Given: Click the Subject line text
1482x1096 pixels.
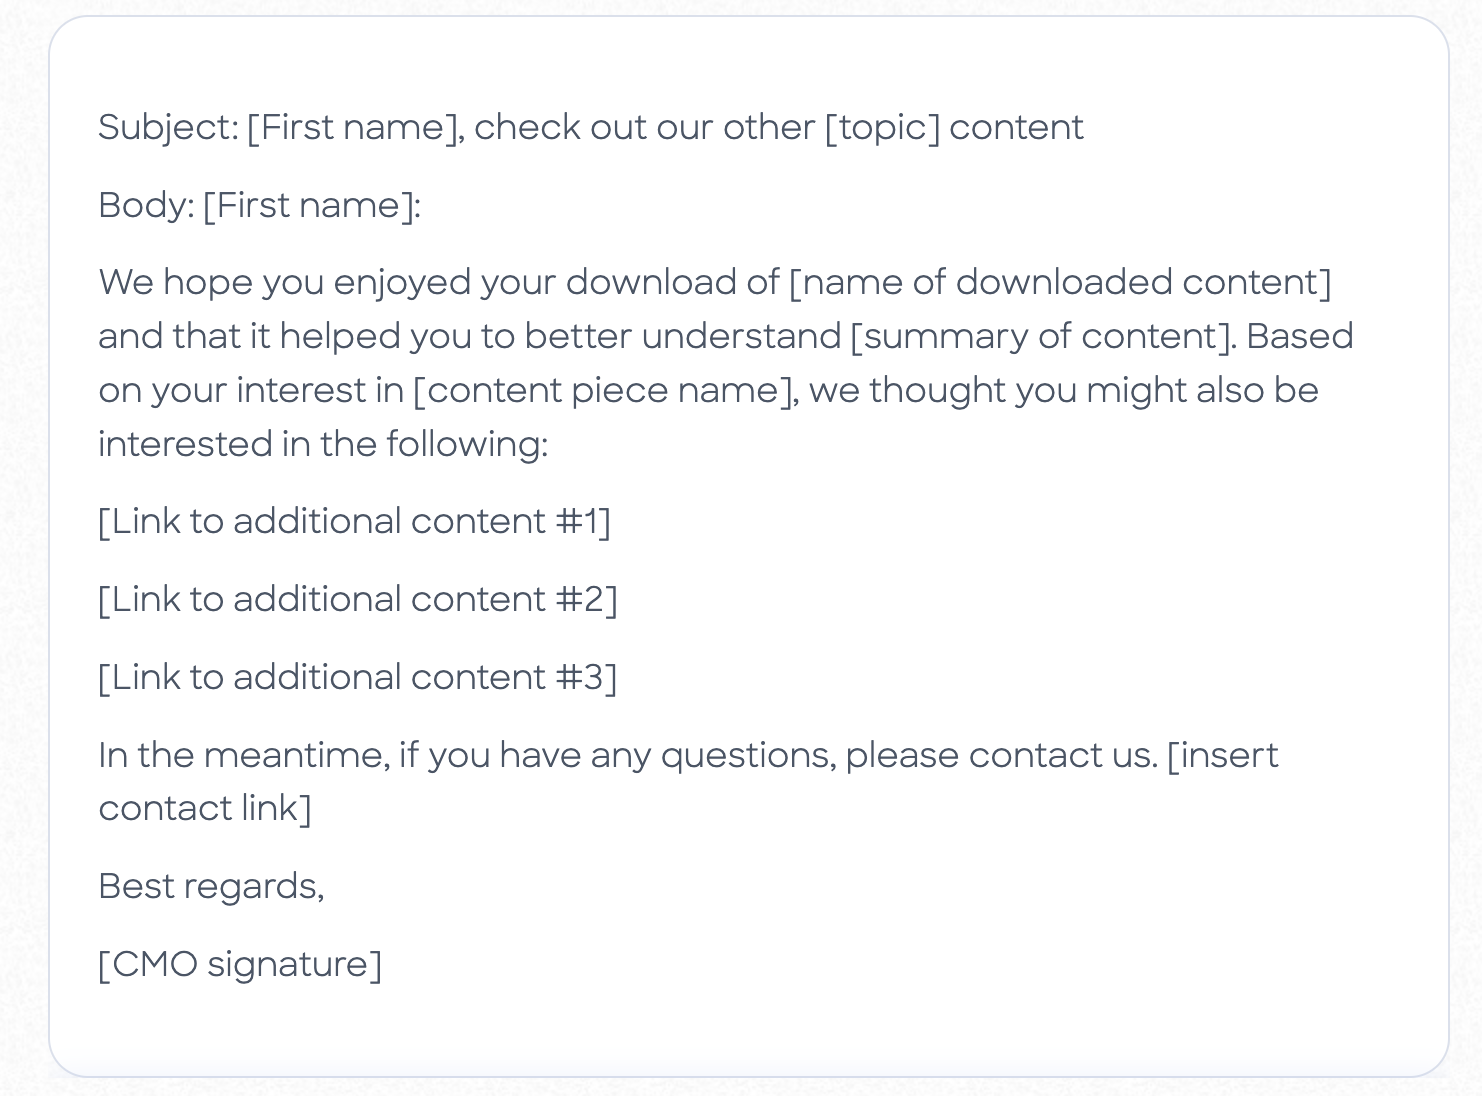Looking at the screenshot, I should pyautogui.click(x=590, y=128).
